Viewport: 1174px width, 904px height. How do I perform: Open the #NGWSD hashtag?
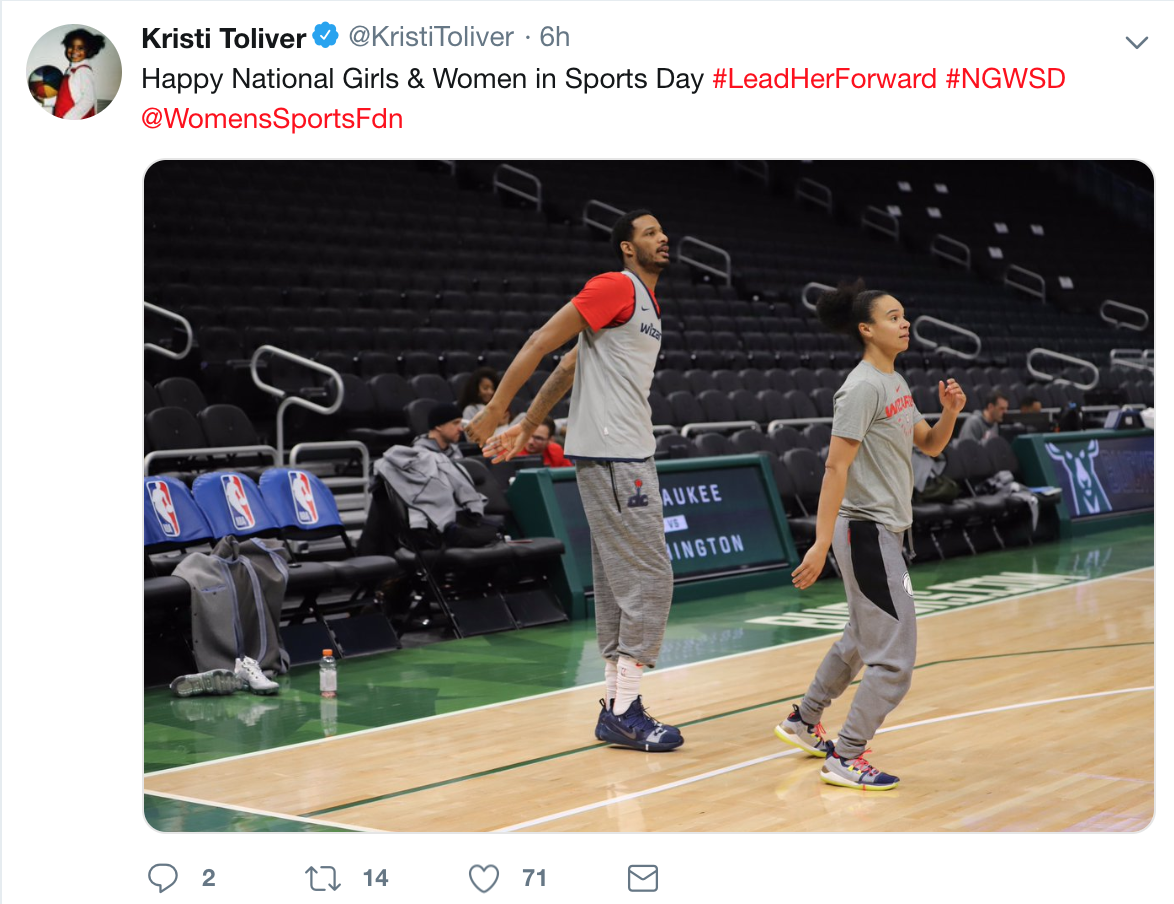point(1006,79)
